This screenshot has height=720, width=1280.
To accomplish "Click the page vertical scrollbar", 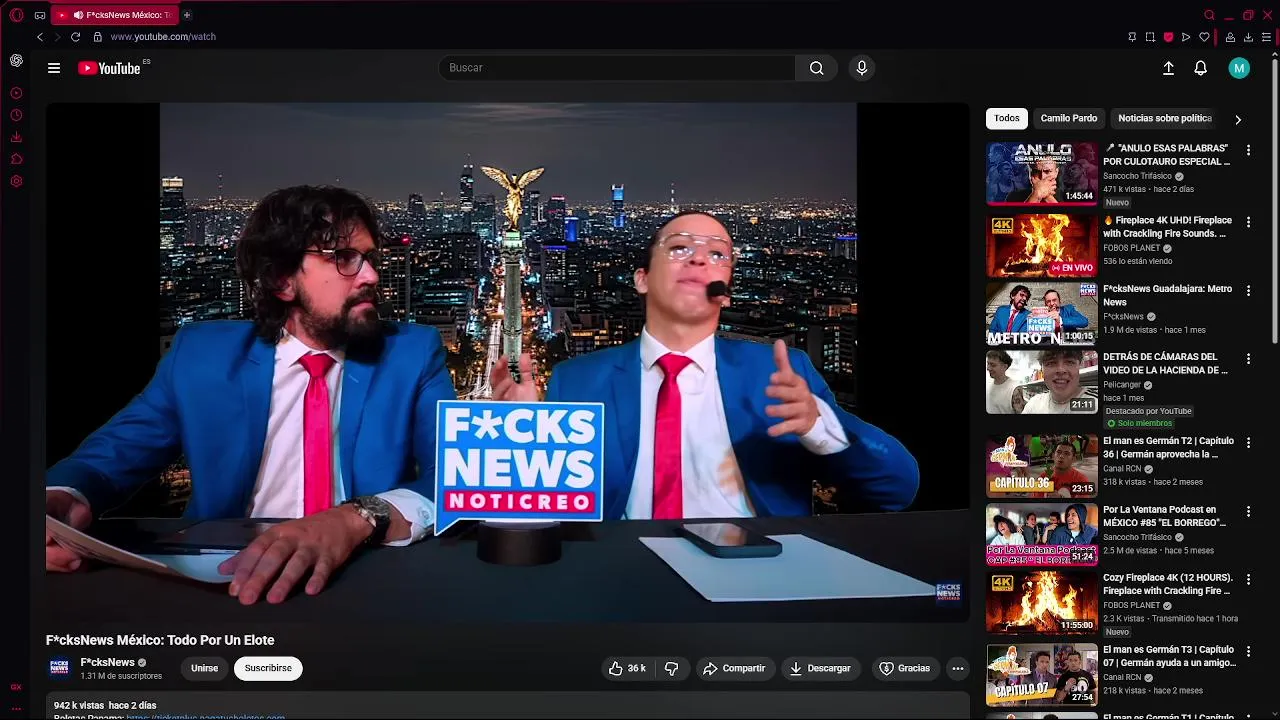I will tap(1274, 200).
